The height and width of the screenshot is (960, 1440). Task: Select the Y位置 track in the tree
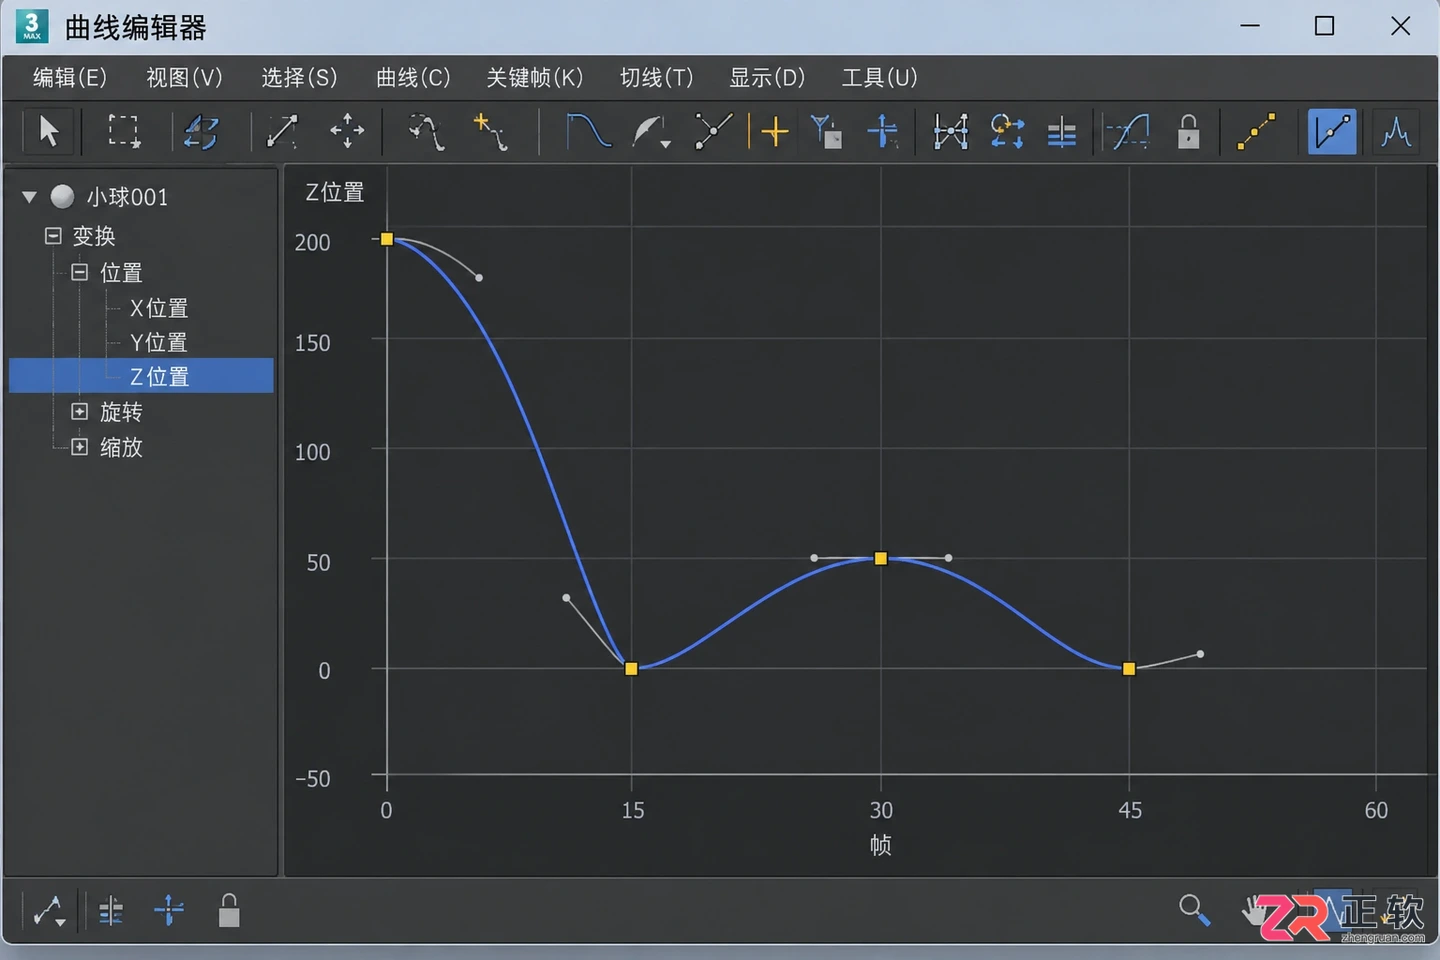(159, 342)
